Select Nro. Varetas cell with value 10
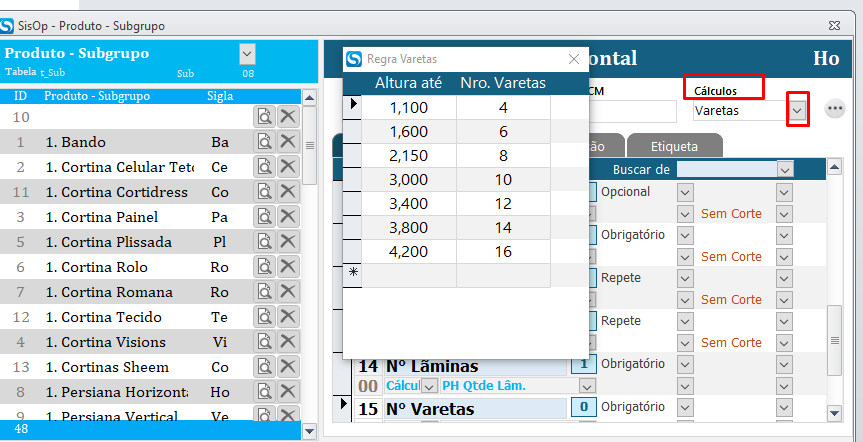Viewport: 863px width, 442px height. [x=503, y=179]
